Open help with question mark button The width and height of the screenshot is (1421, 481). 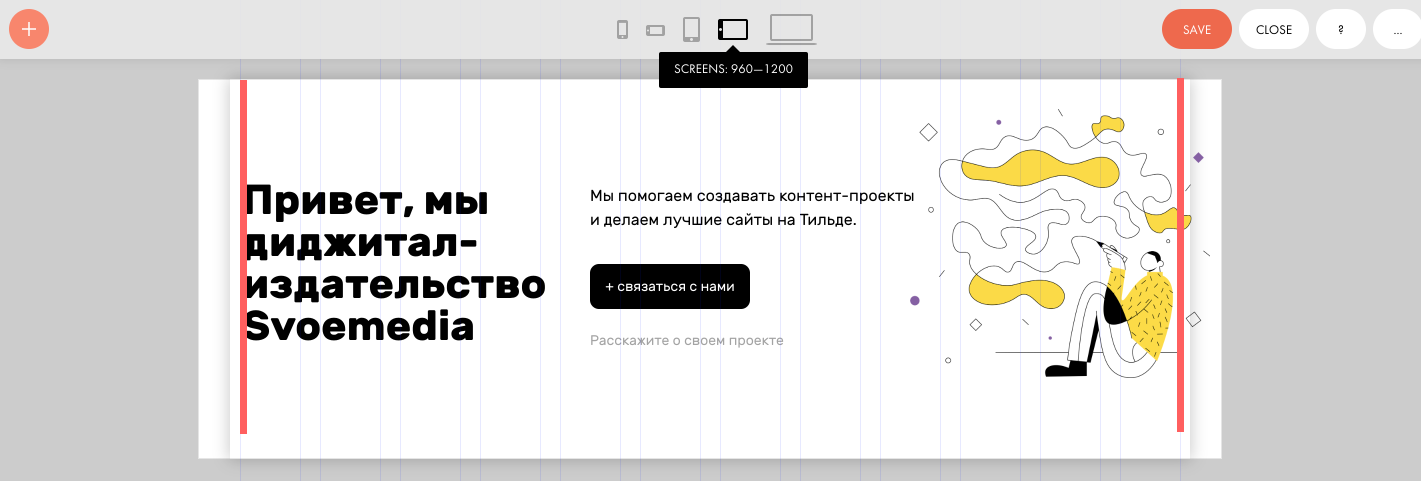pyautogui.click(x=1341, y=29)
